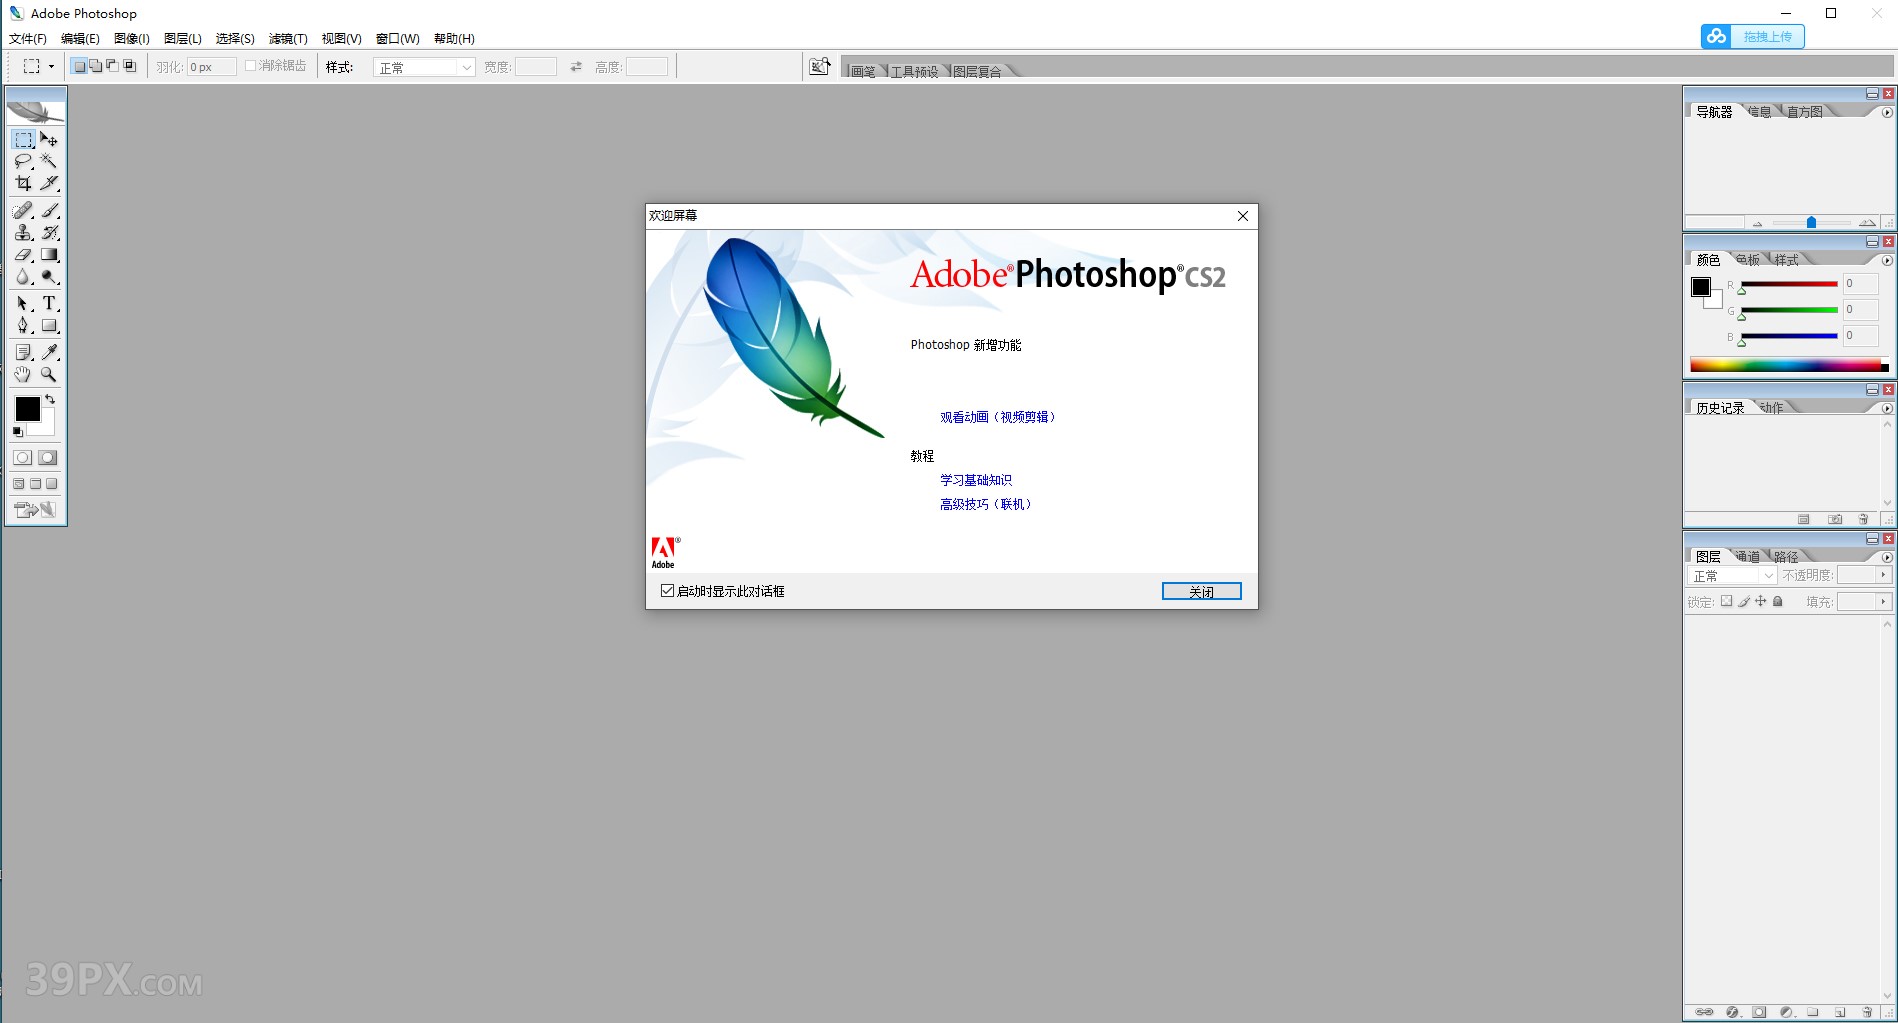
Task: Select the Clone Stamp tool
Action: coord(23,232)
